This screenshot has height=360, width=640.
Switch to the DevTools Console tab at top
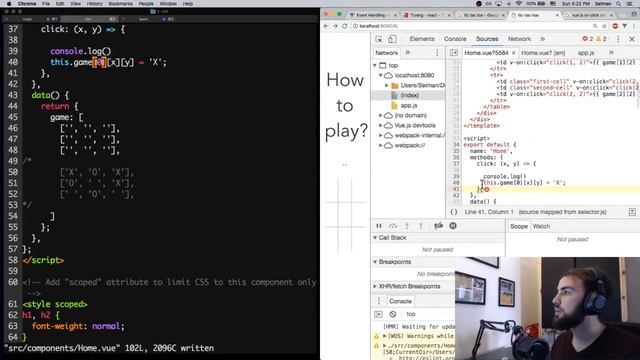(455, 39)
